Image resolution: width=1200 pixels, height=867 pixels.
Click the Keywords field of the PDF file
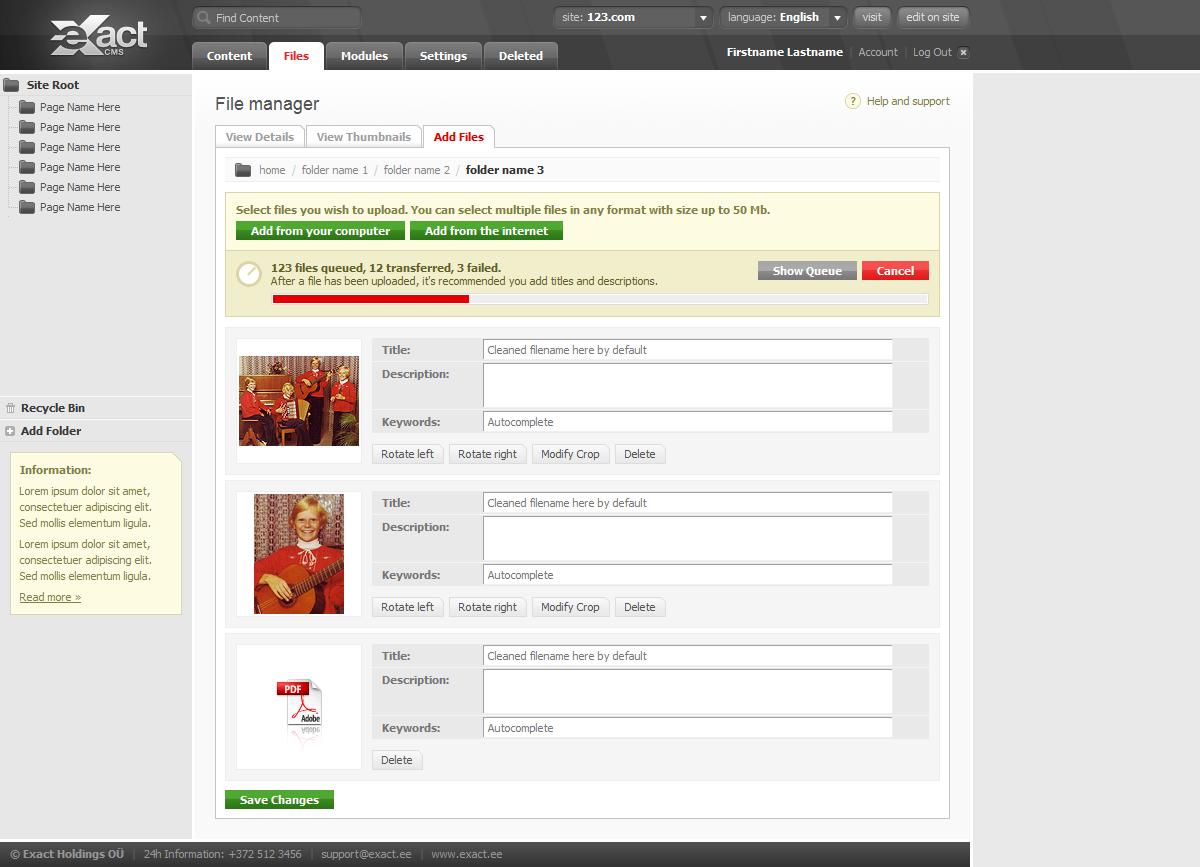[x=688, y=728]
